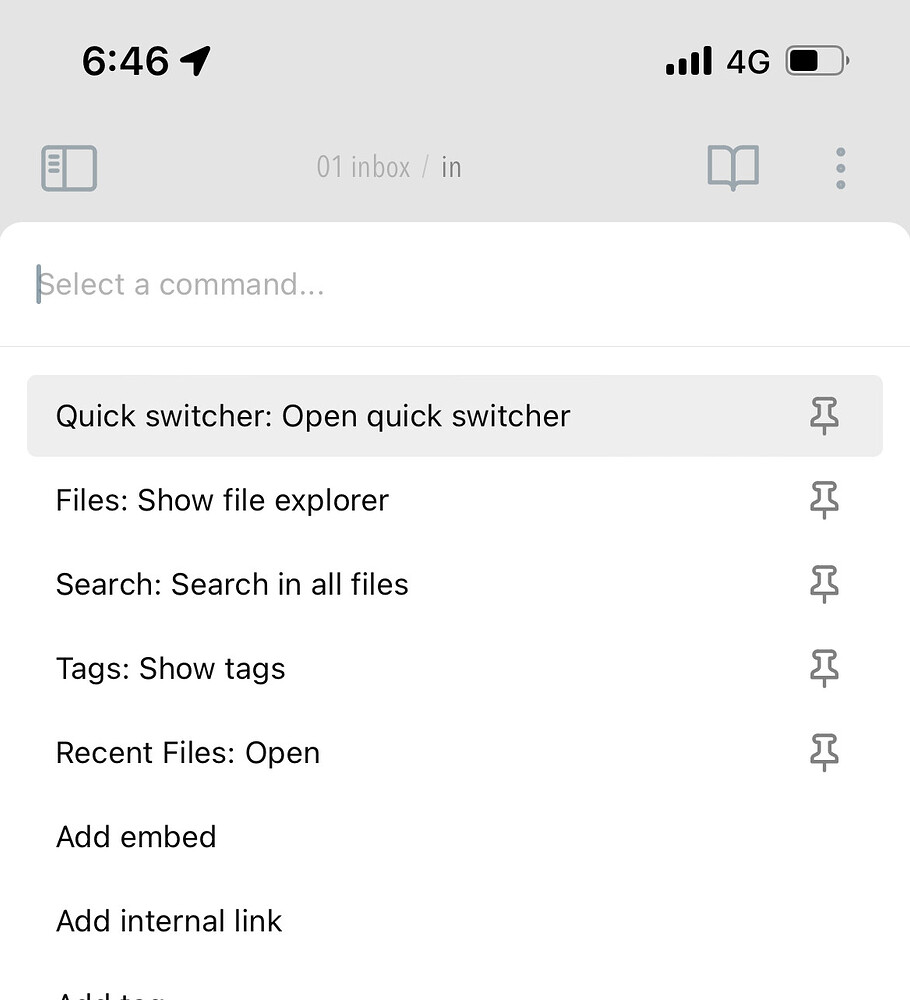Run the 'Add embed' command
Viewport: 910px width, 1000px height.
[136, 837]
